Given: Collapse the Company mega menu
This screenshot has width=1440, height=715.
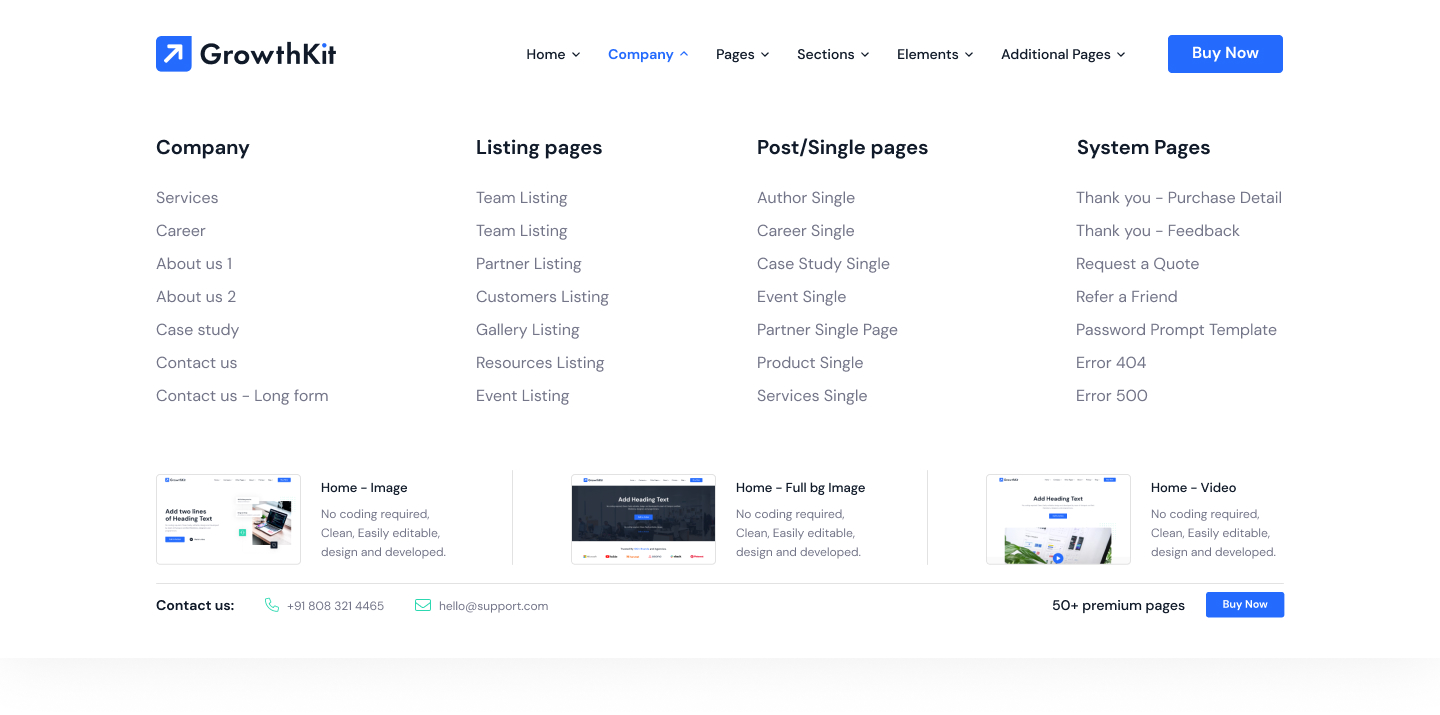Looking at the screenshot, I should [648, 54].
